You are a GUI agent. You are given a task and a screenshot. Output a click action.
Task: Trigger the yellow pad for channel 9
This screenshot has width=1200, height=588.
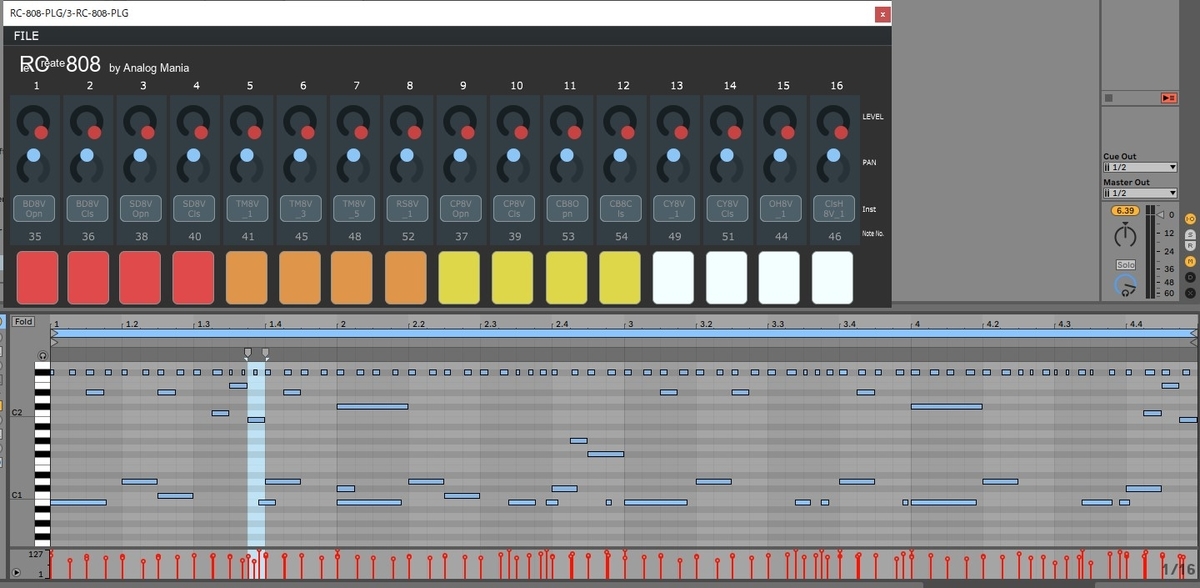460,278
